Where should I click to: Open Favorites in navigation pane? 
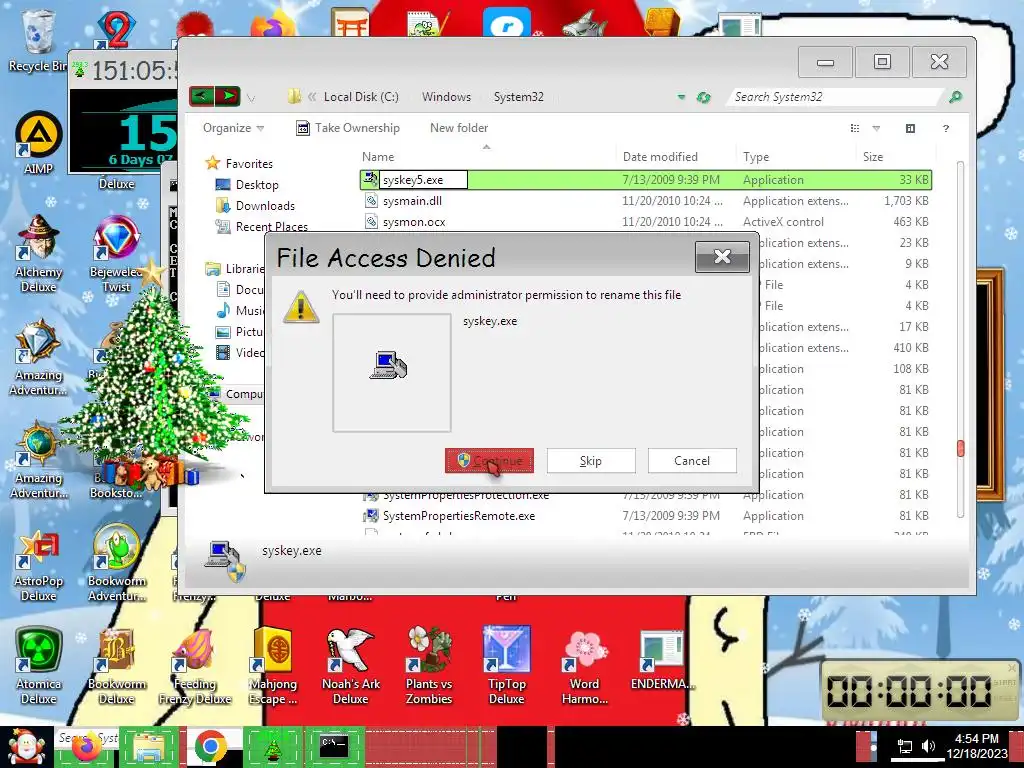[249, 163]
